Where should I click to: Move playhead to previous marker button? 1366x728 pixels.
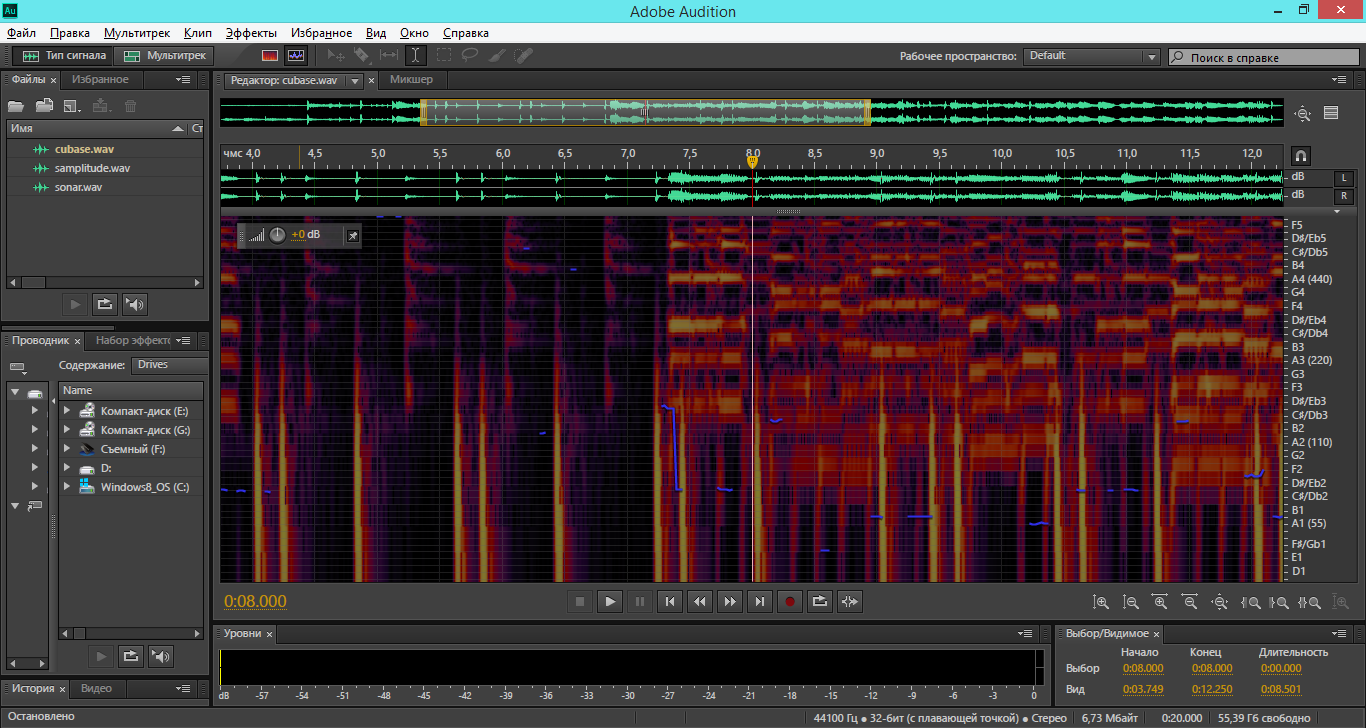[x=669, y=601]
